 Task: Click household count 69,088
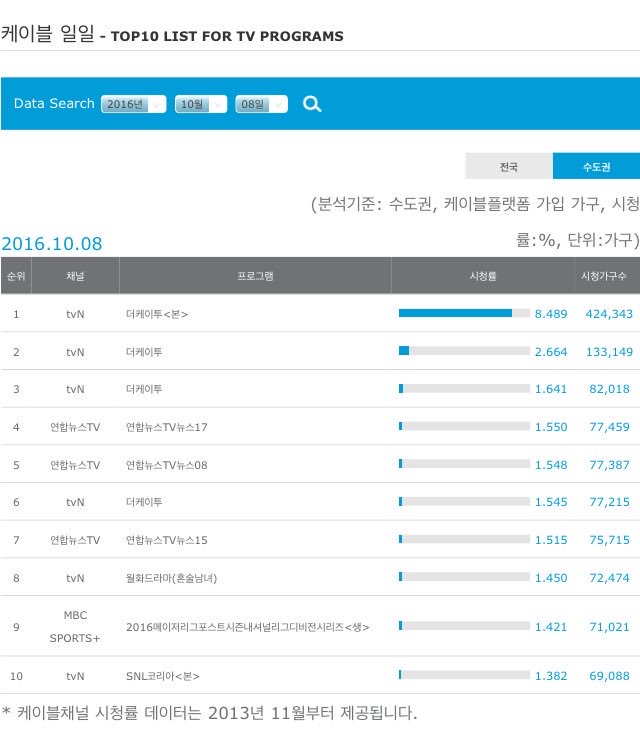coord(609,676)
